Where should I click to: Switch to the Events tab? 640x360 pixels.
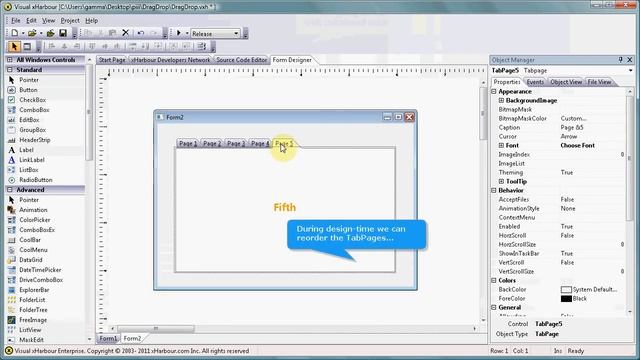click(x=535, y=82)
